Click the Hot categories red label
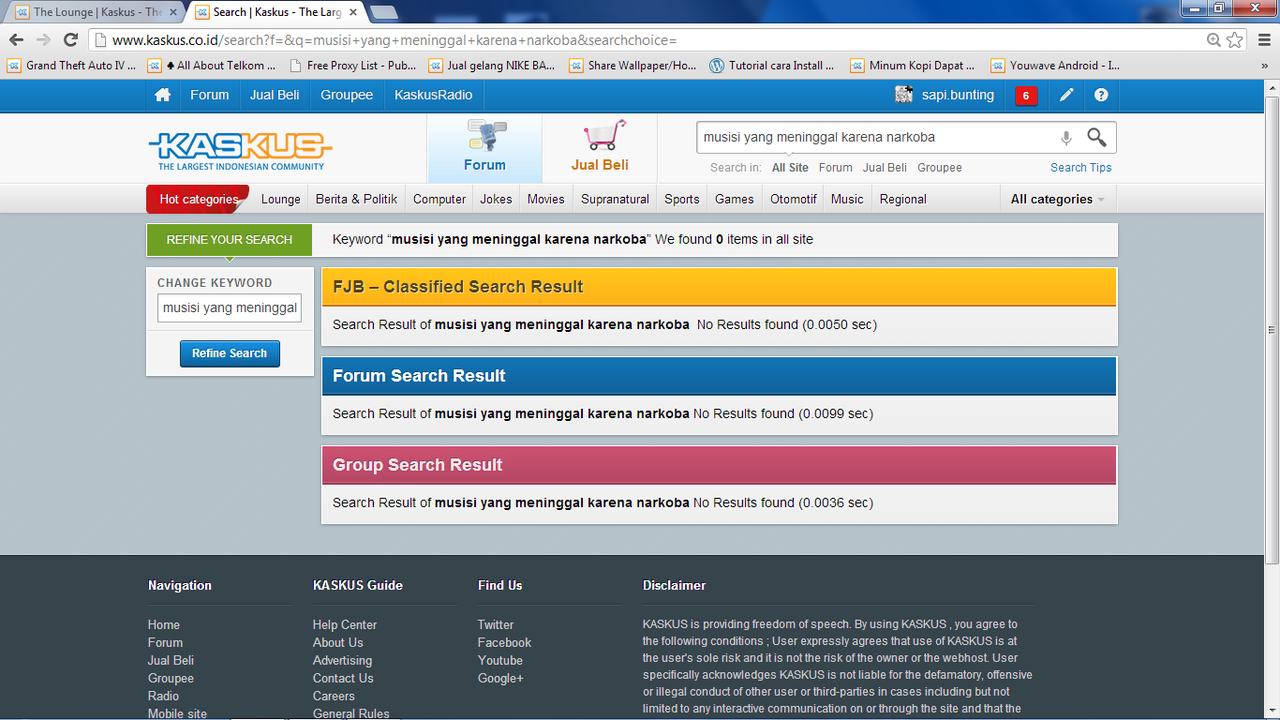This screenshot has width=1280, height=720. point(198,199)
